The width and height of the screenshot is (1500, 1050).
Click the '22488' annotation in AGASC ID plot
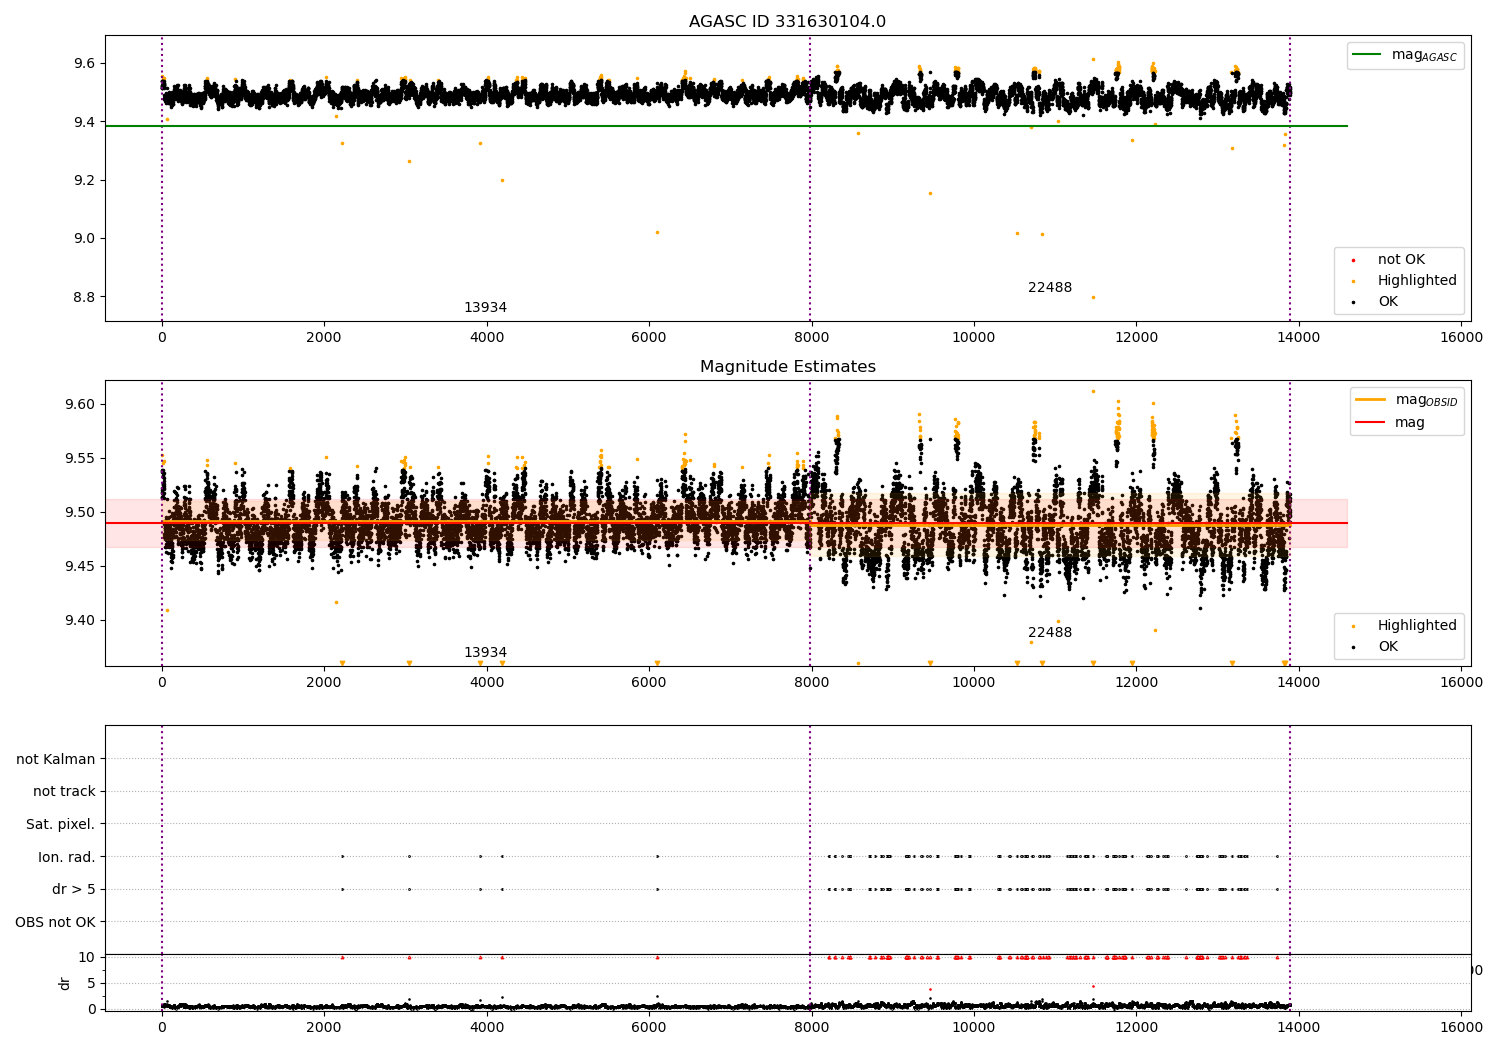(x=1050, y=288)
